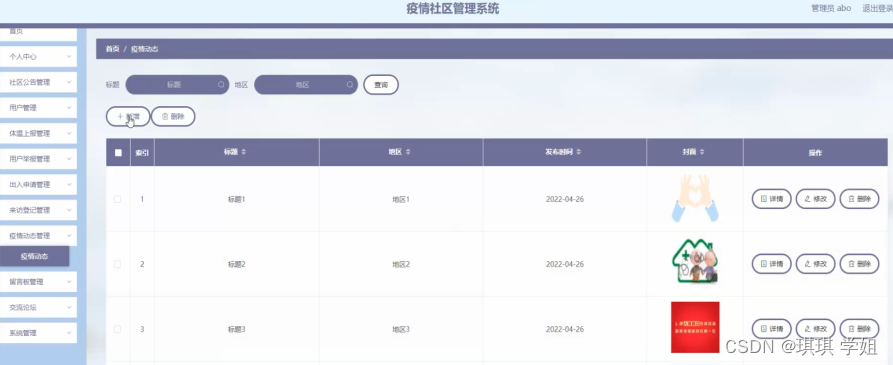Click 修改 for row 标题2
This screenshot has height=365, width=893.
click(x=816, y=264)
